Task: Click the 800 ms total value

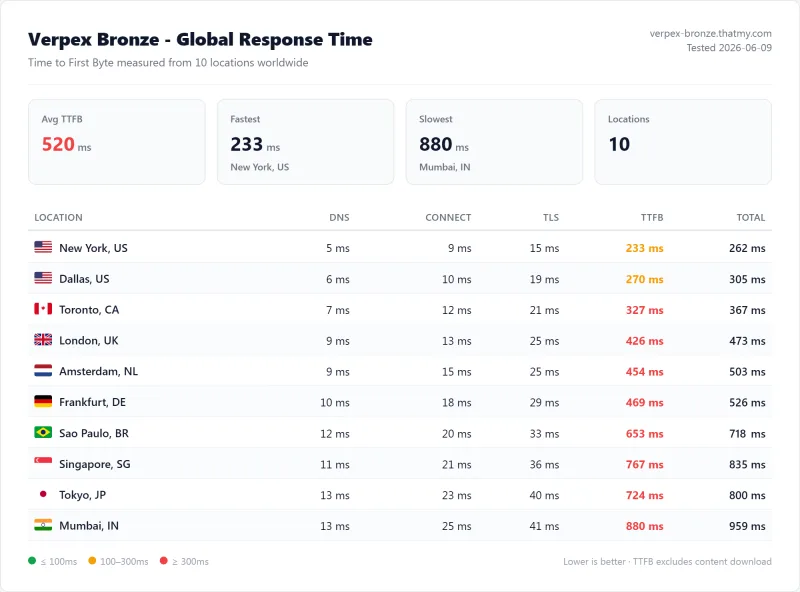Action: 747,495
